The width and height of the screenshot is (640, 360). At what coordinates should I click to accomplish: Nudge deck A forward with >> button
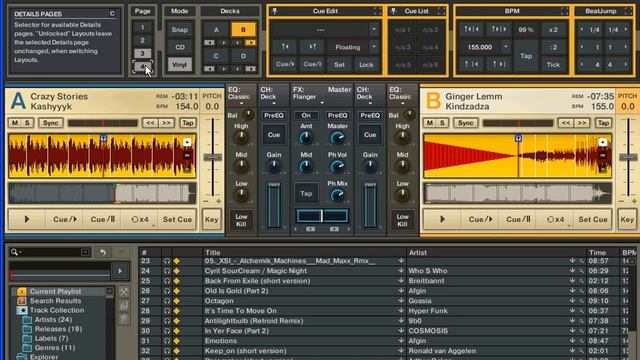[x=166, y=123]
